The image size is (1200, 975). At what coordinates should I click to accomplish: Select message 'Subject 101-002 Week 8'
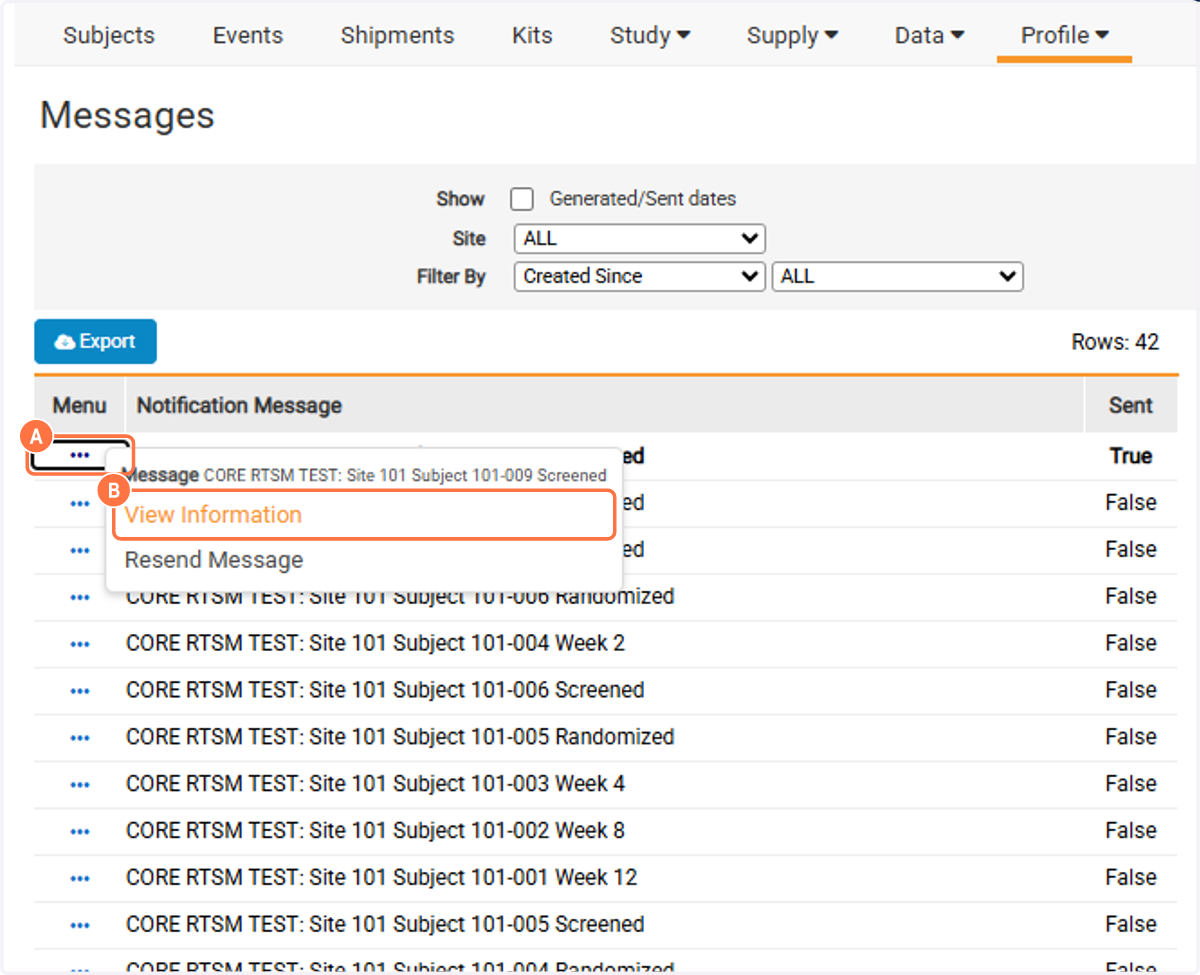(375, 831)
